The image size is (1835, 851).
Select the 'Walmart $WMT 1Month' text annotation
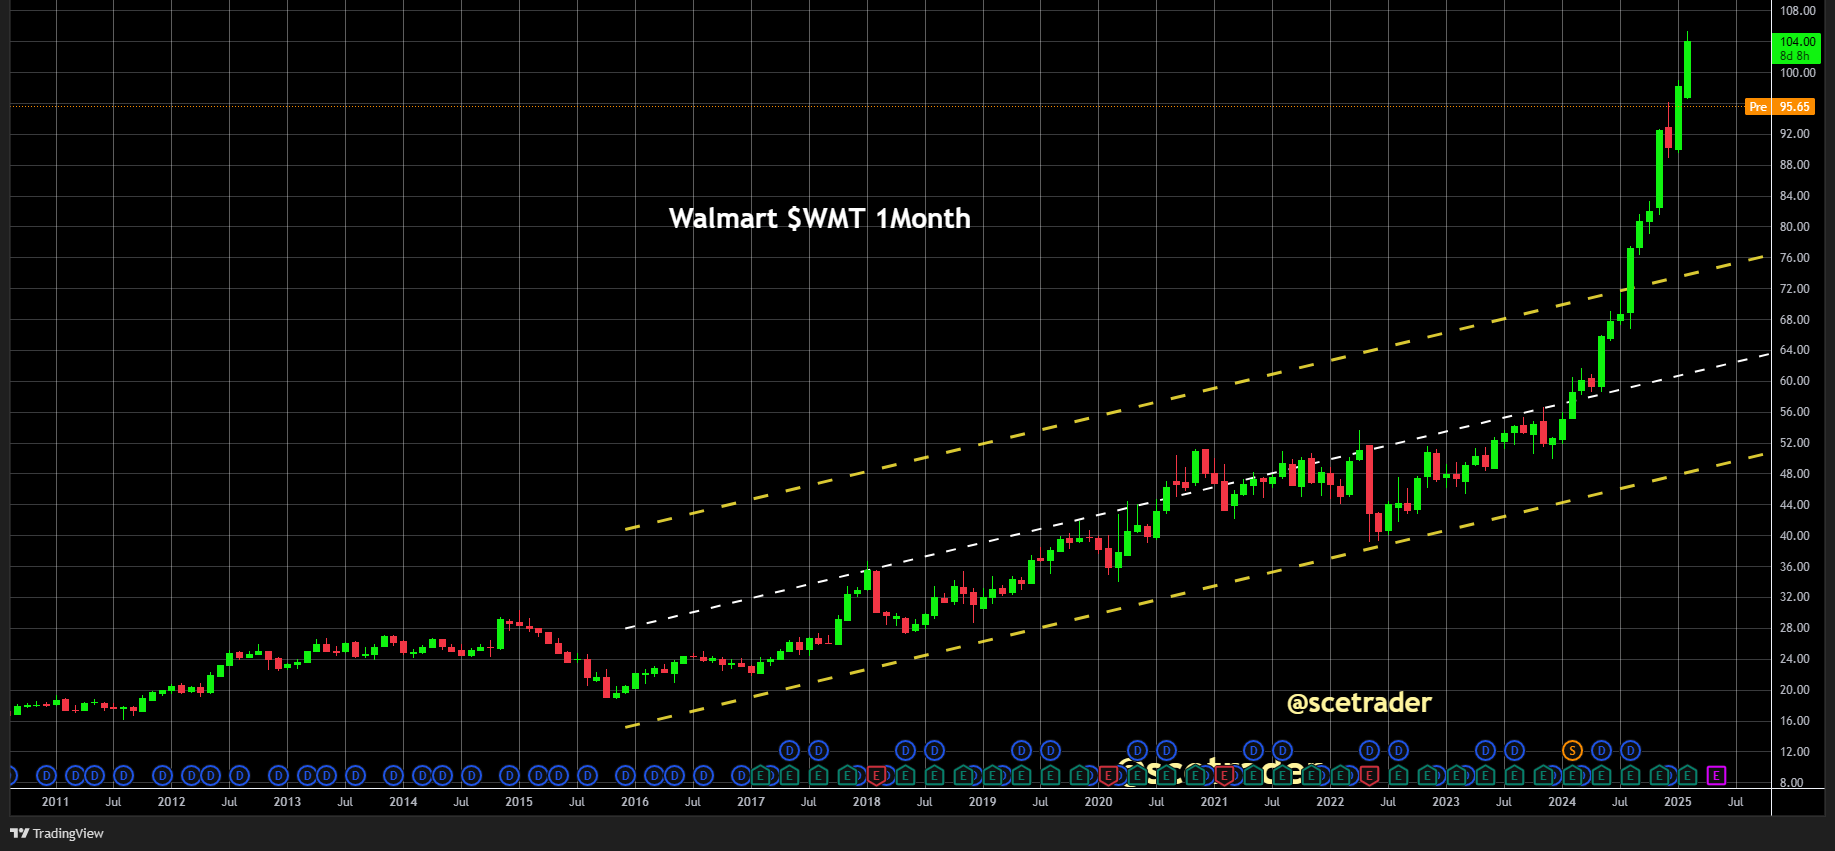819,218
